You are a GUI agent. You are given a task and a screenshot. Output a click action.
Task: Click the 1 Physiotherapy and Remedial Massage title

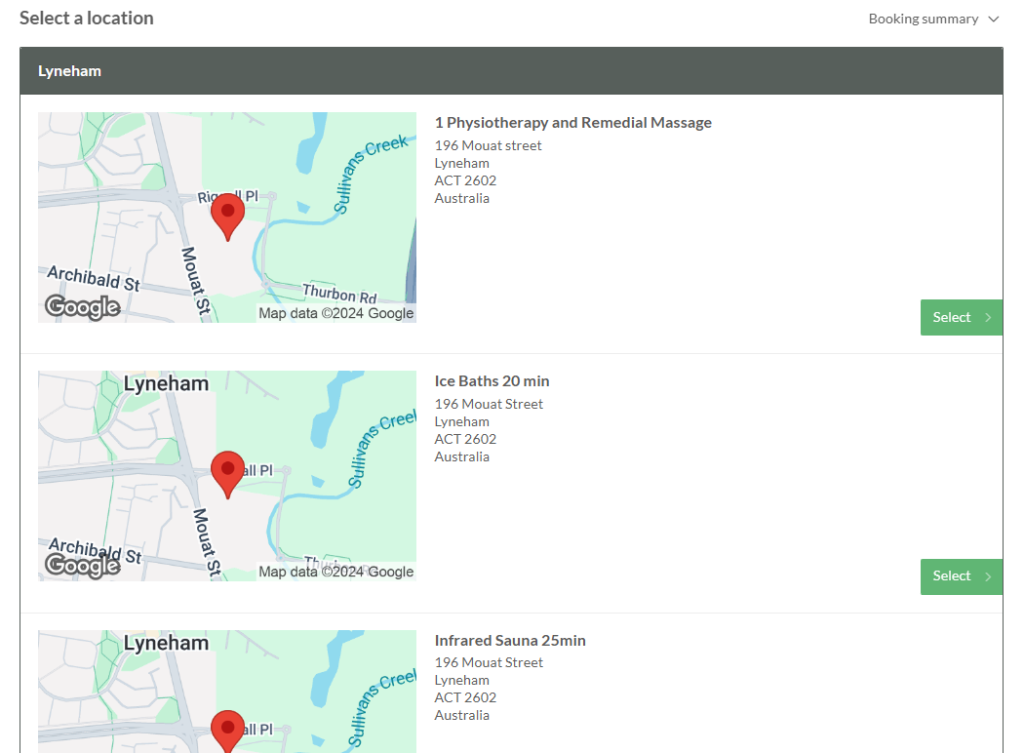click(573, 123)
